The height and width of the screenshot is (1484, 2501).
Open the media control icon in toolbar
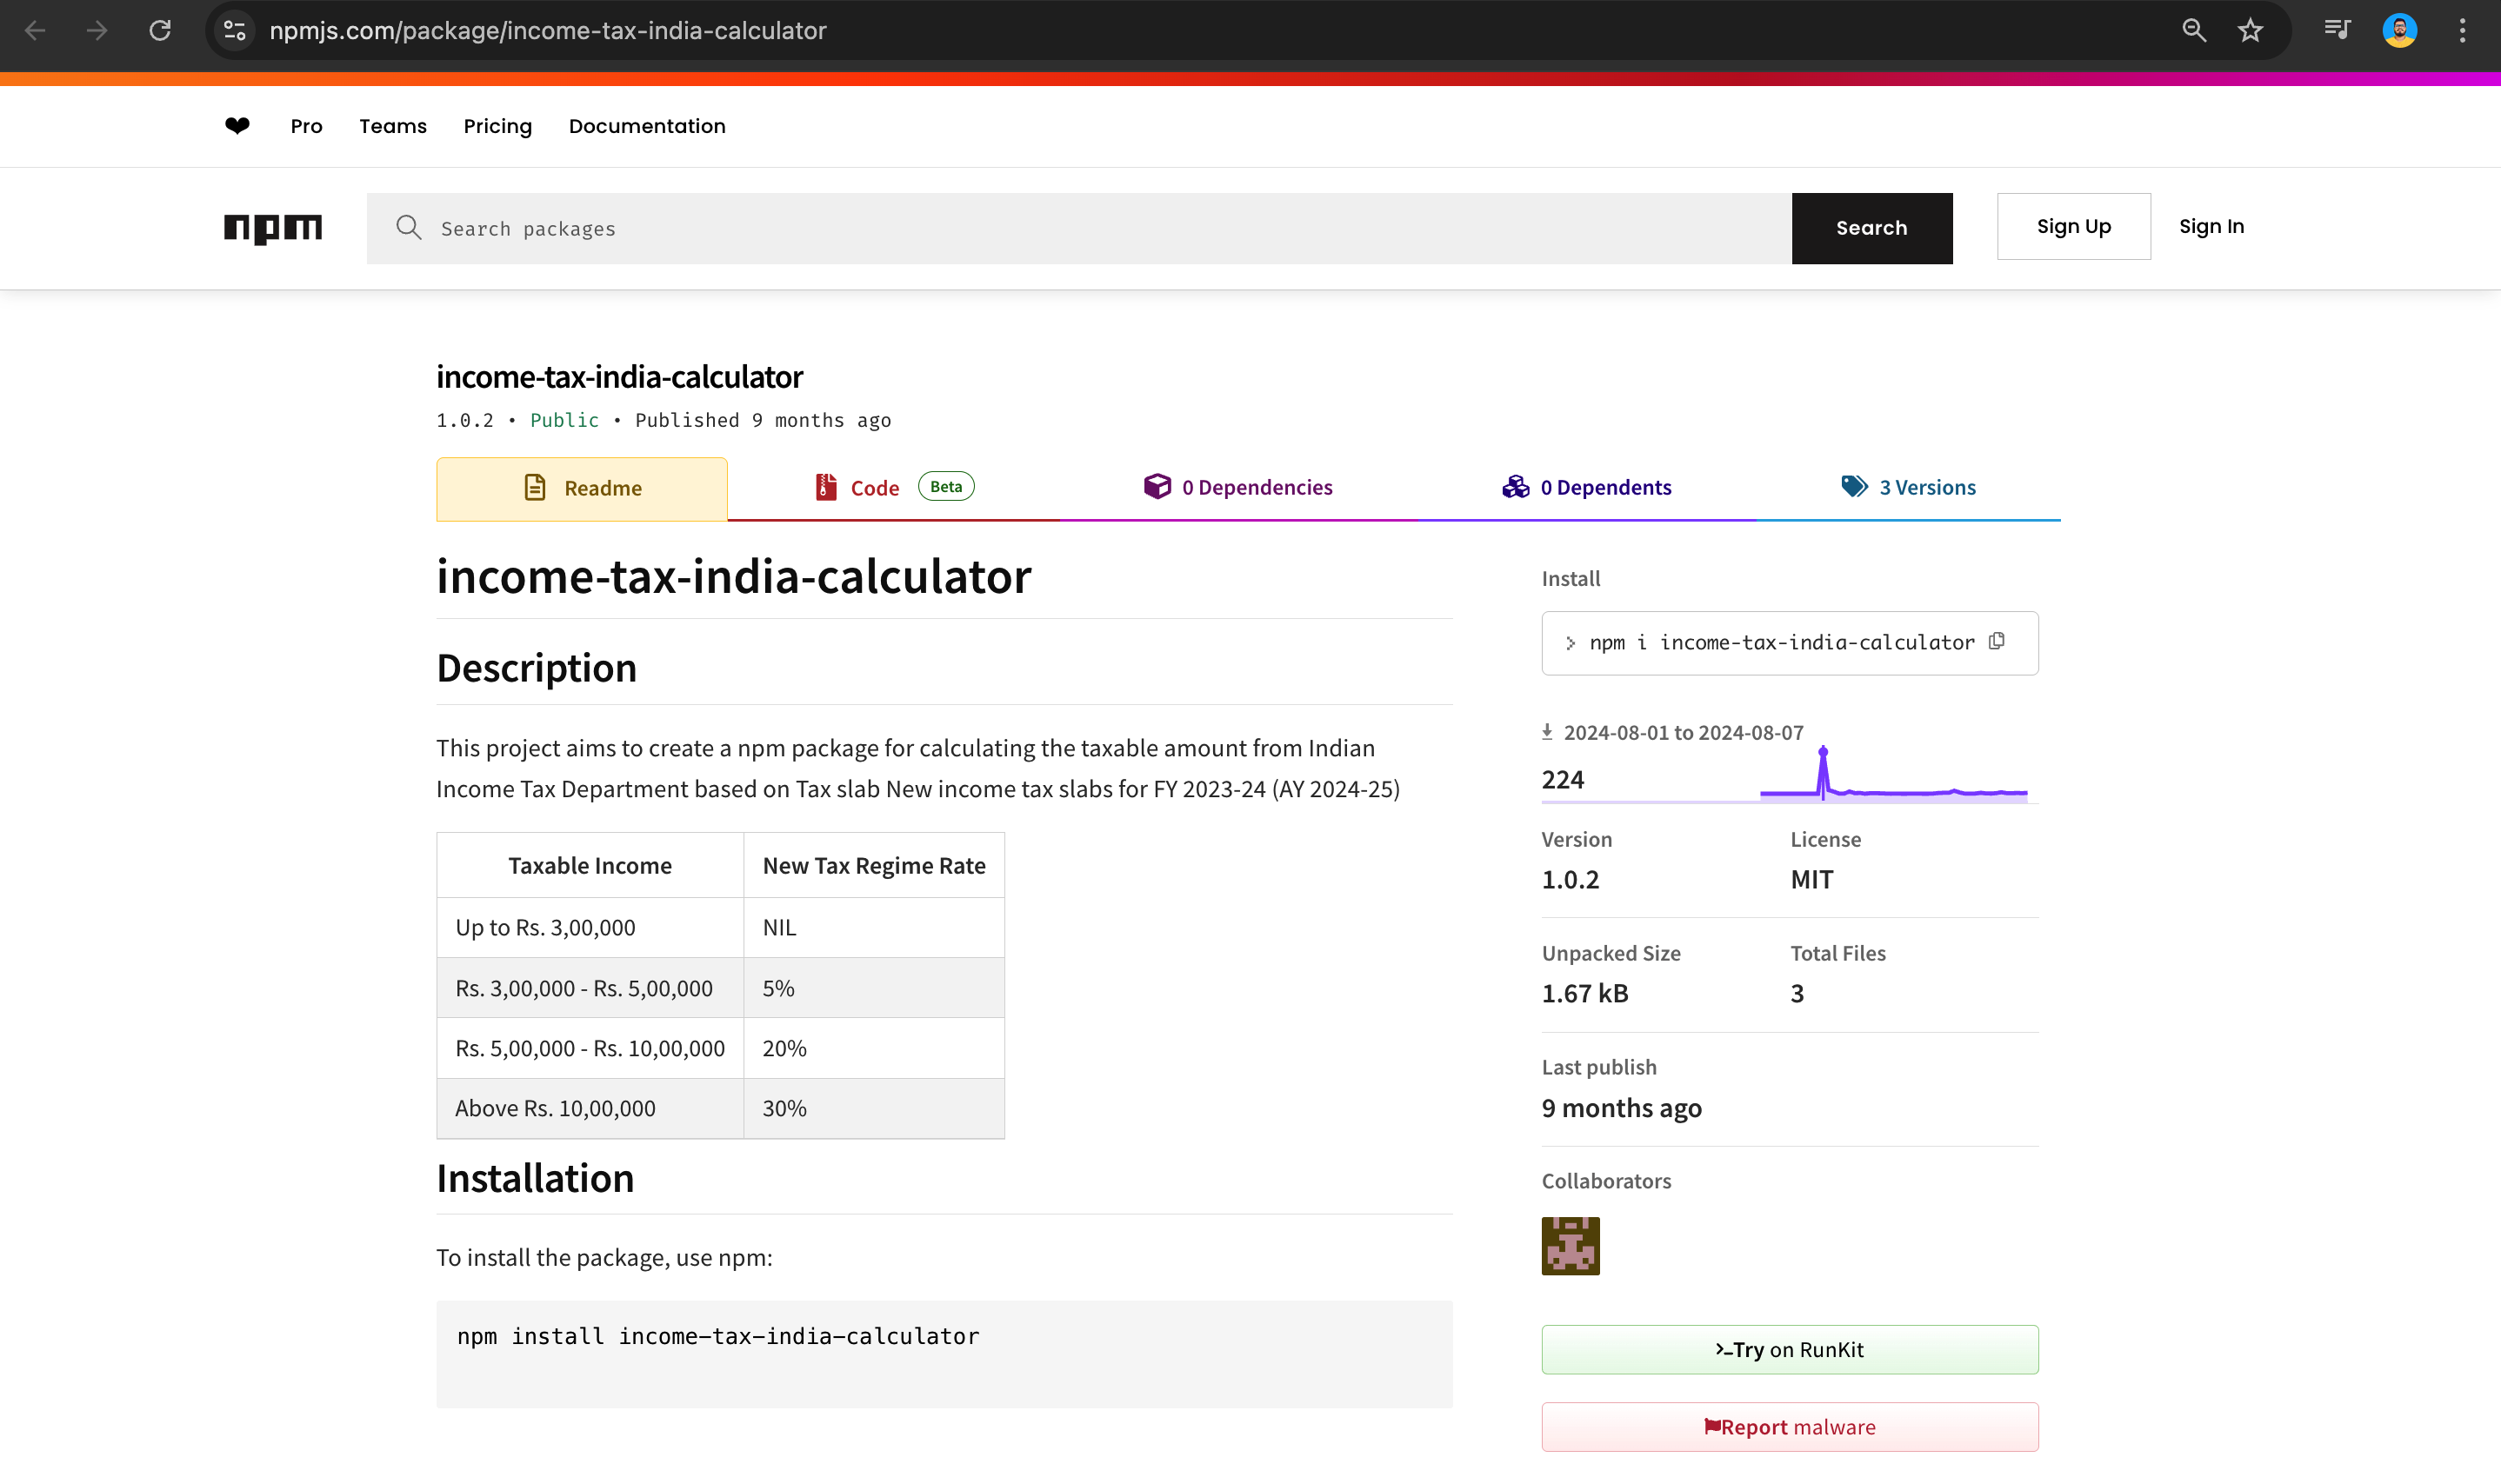coord(2337,30)
